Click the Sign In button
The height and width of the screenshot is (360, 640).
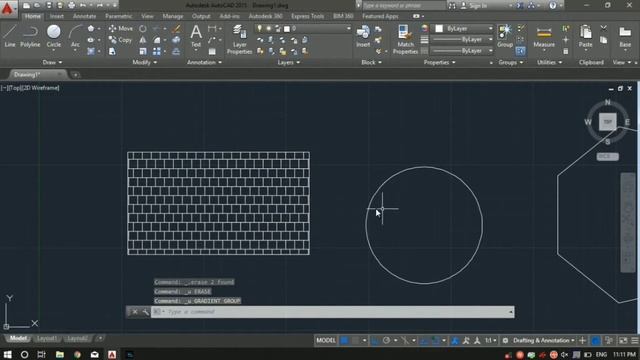pyautogui.click(x=474, y=6)
